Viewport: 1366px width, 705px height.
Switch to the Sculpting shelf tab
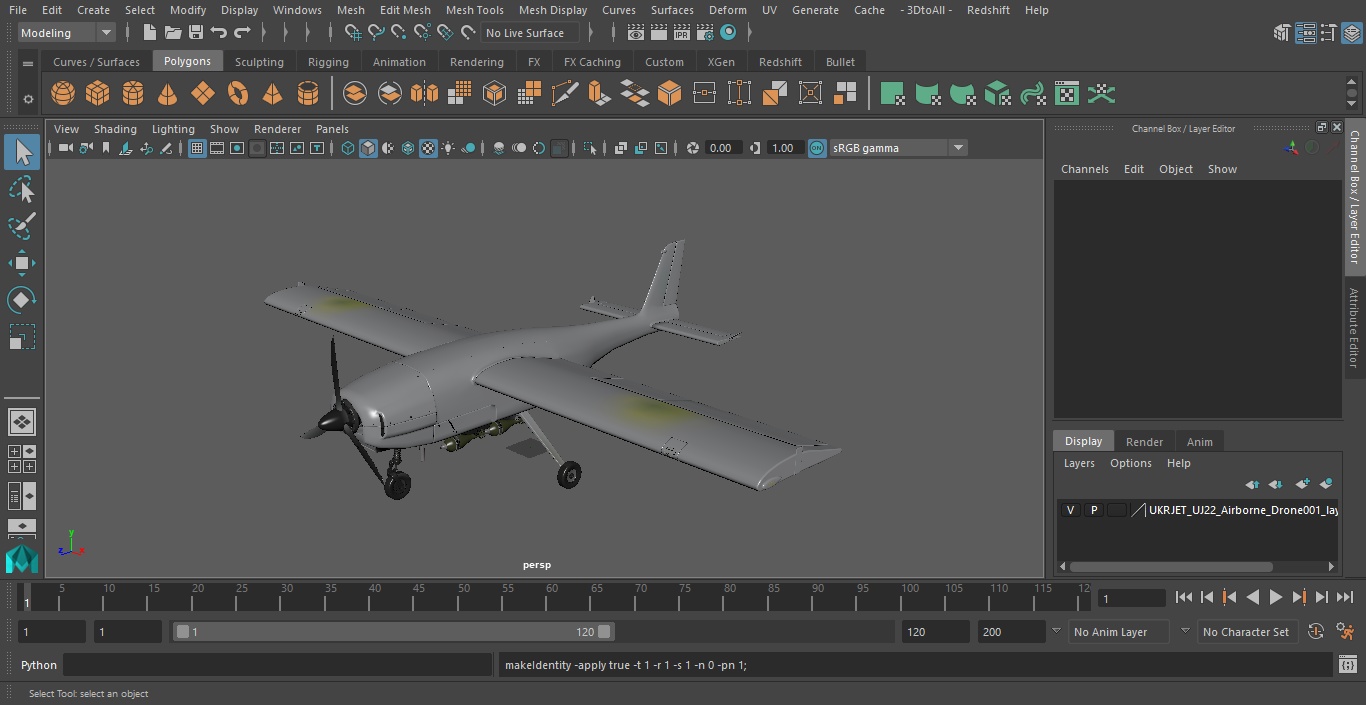(259, 62)
